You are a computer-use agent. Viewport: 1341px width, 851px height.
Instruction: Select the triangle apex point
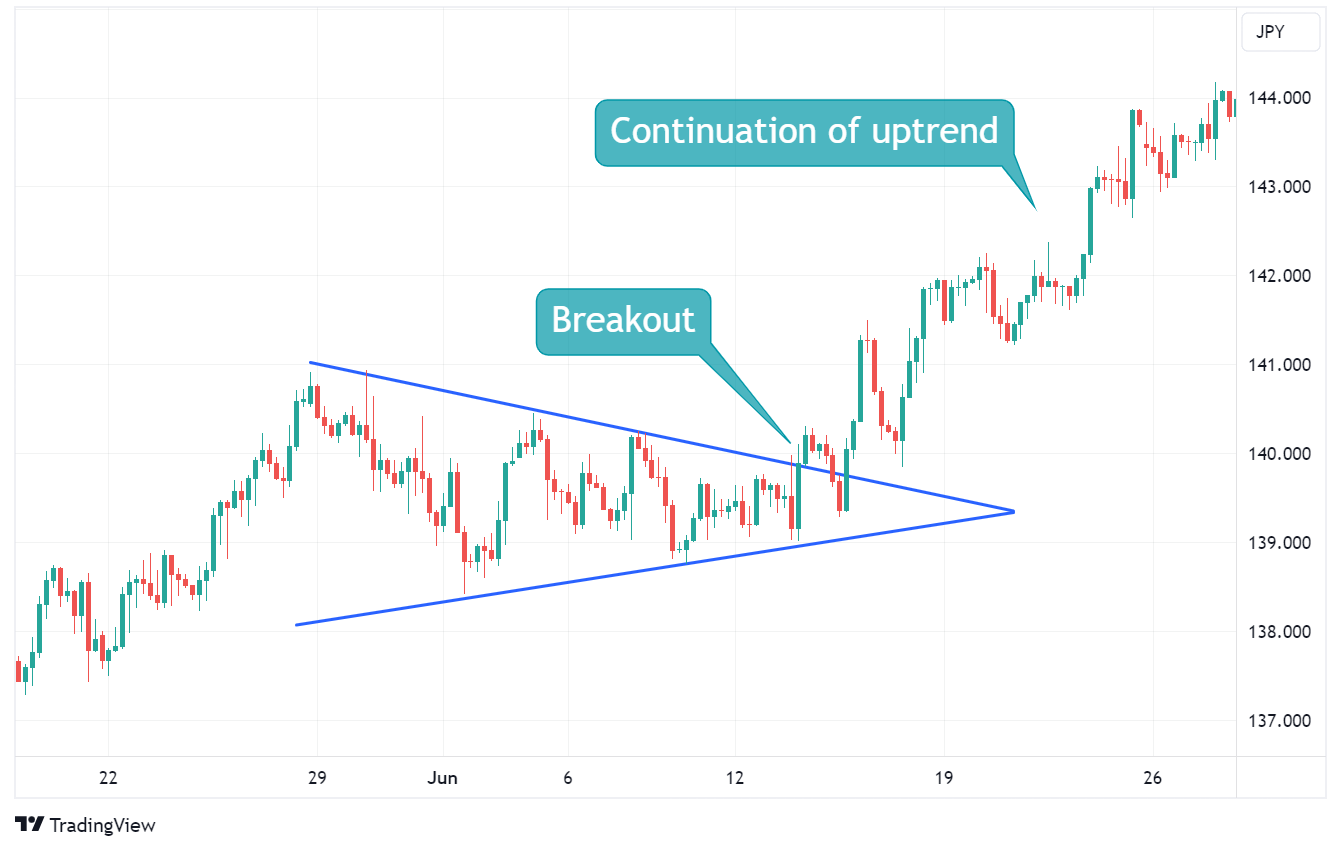click(1013, 511)
